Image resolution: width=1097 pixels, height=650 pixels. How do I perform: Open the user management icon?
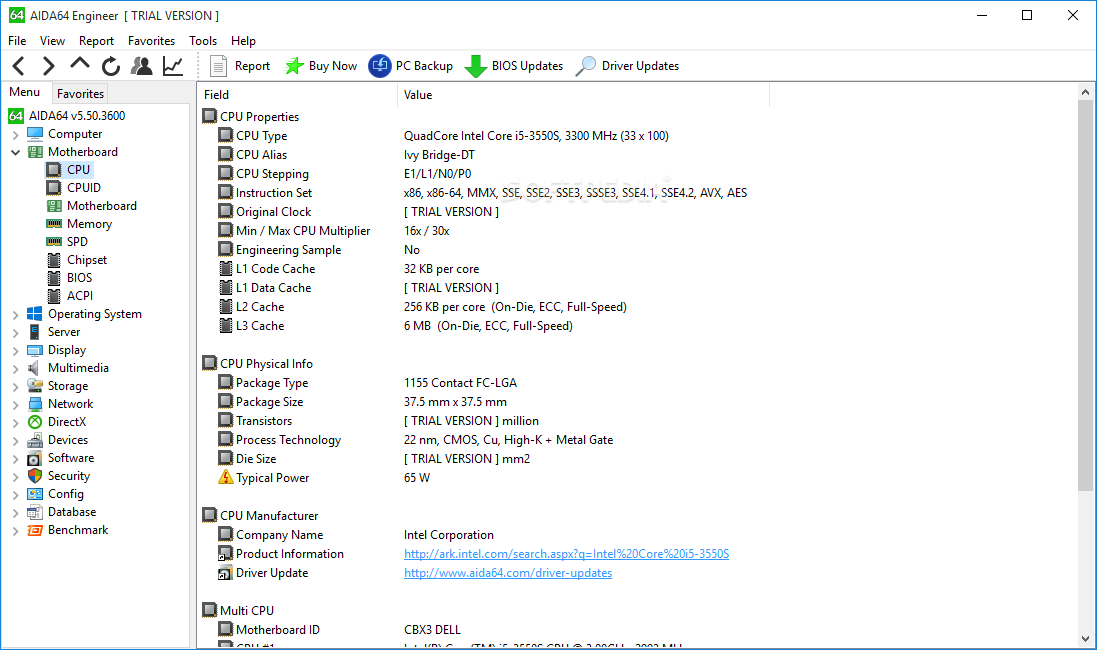coord(141,66)
